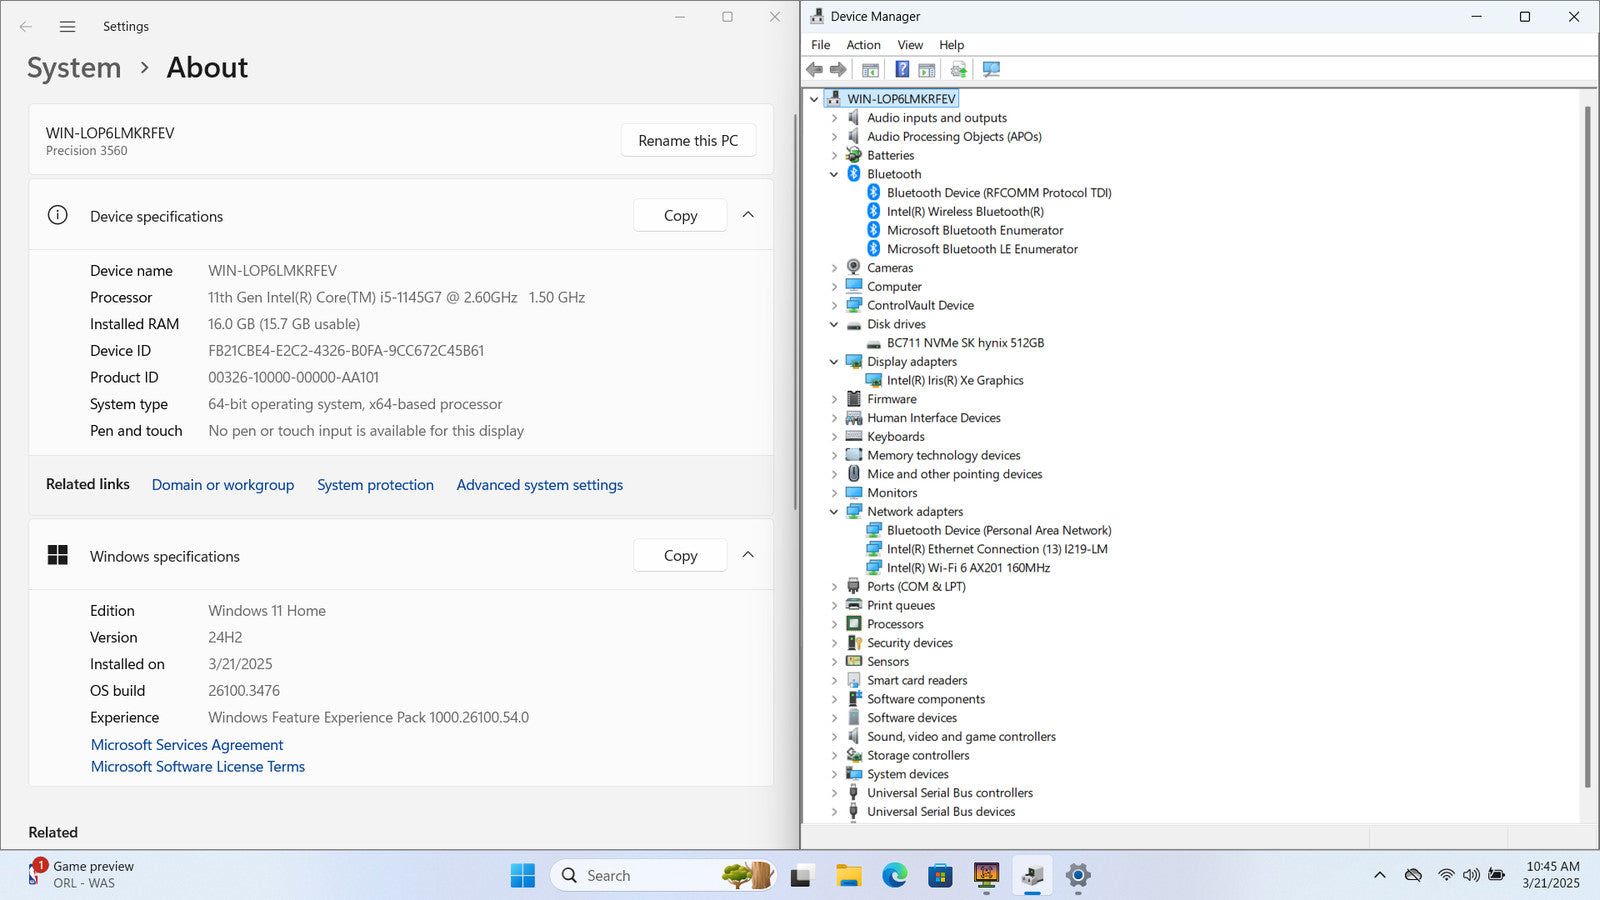
Task: Copy the Windows specifications
Action: point(680,555)
